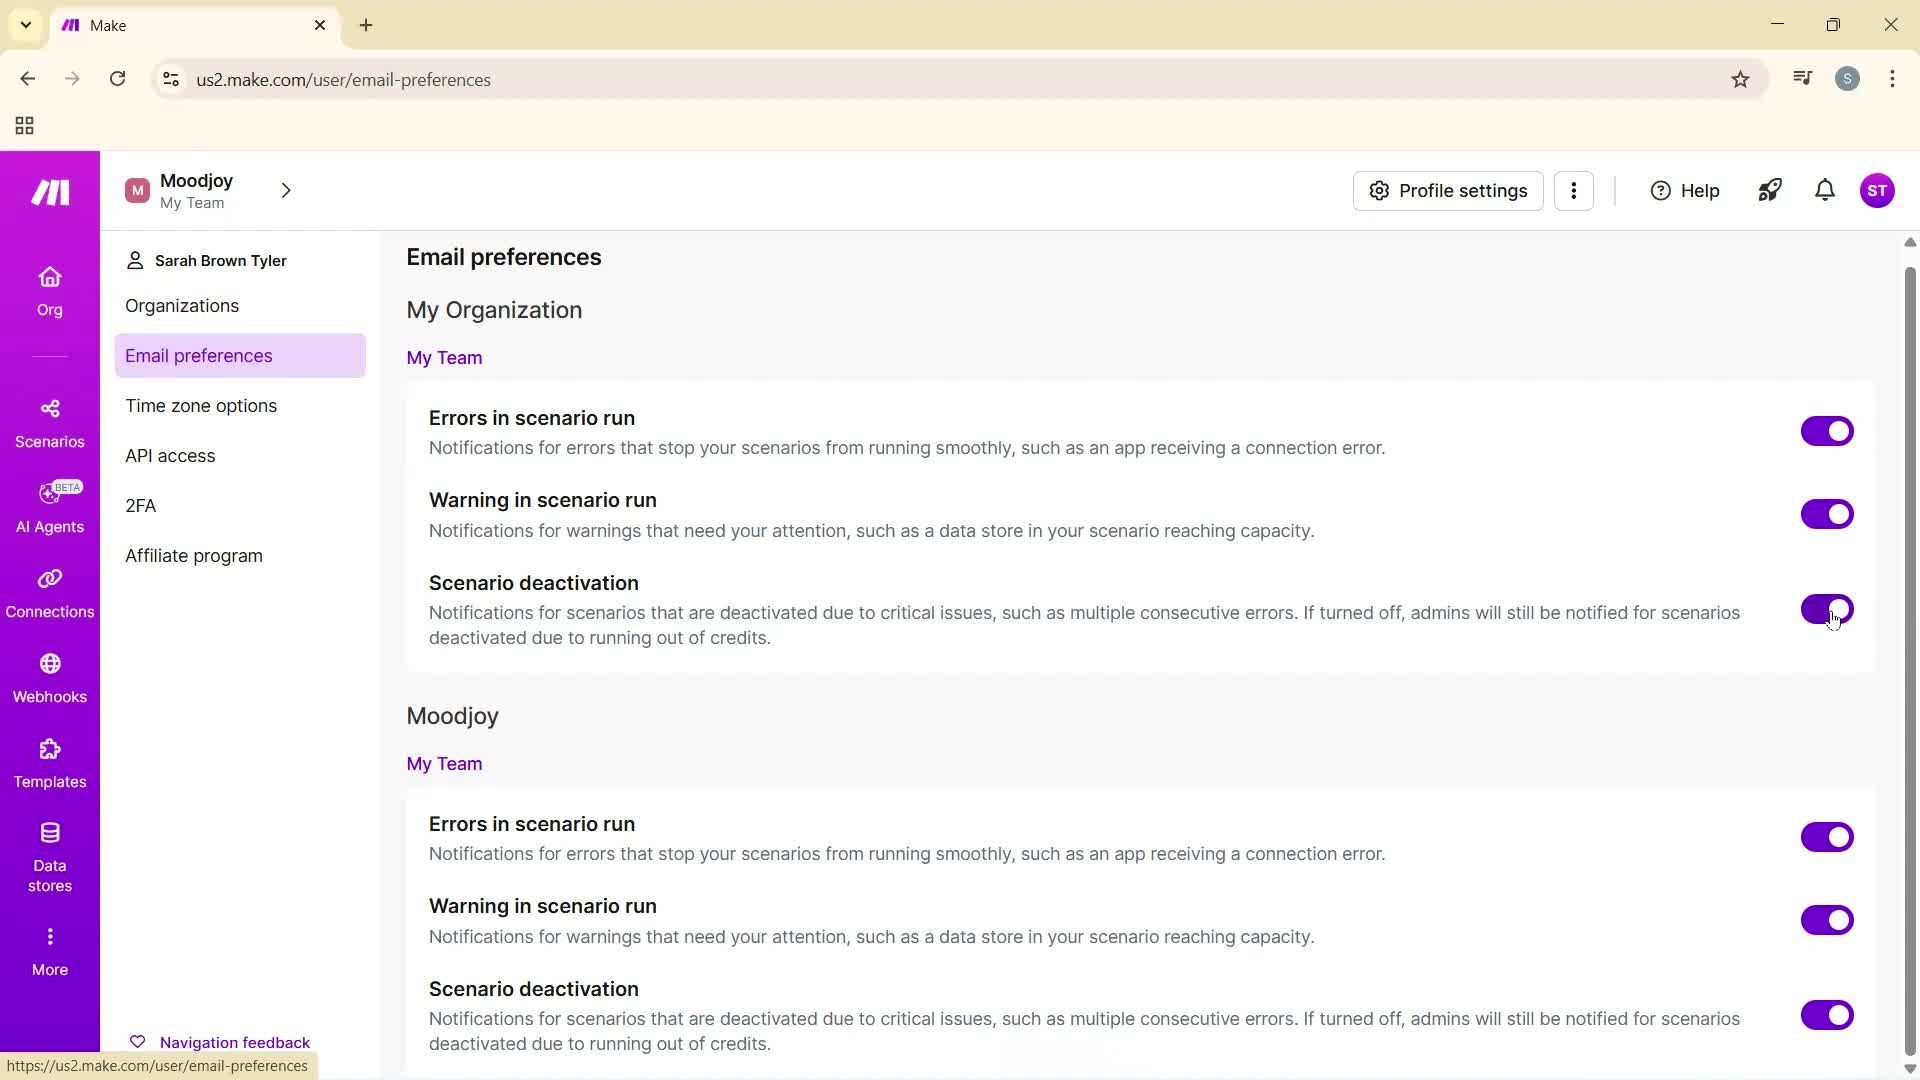Viewport: 1920px width, 1080px height.
Task: Expand the Moodjoy team switcher chevron
Action: (286, 190)
